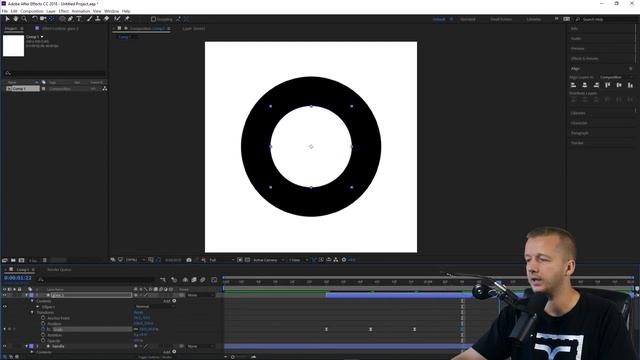Image resolution: width=640 pixels, height=360 pixels.
Task: Switch to the Render Queue tab
Action: click(x=59, y=269)
